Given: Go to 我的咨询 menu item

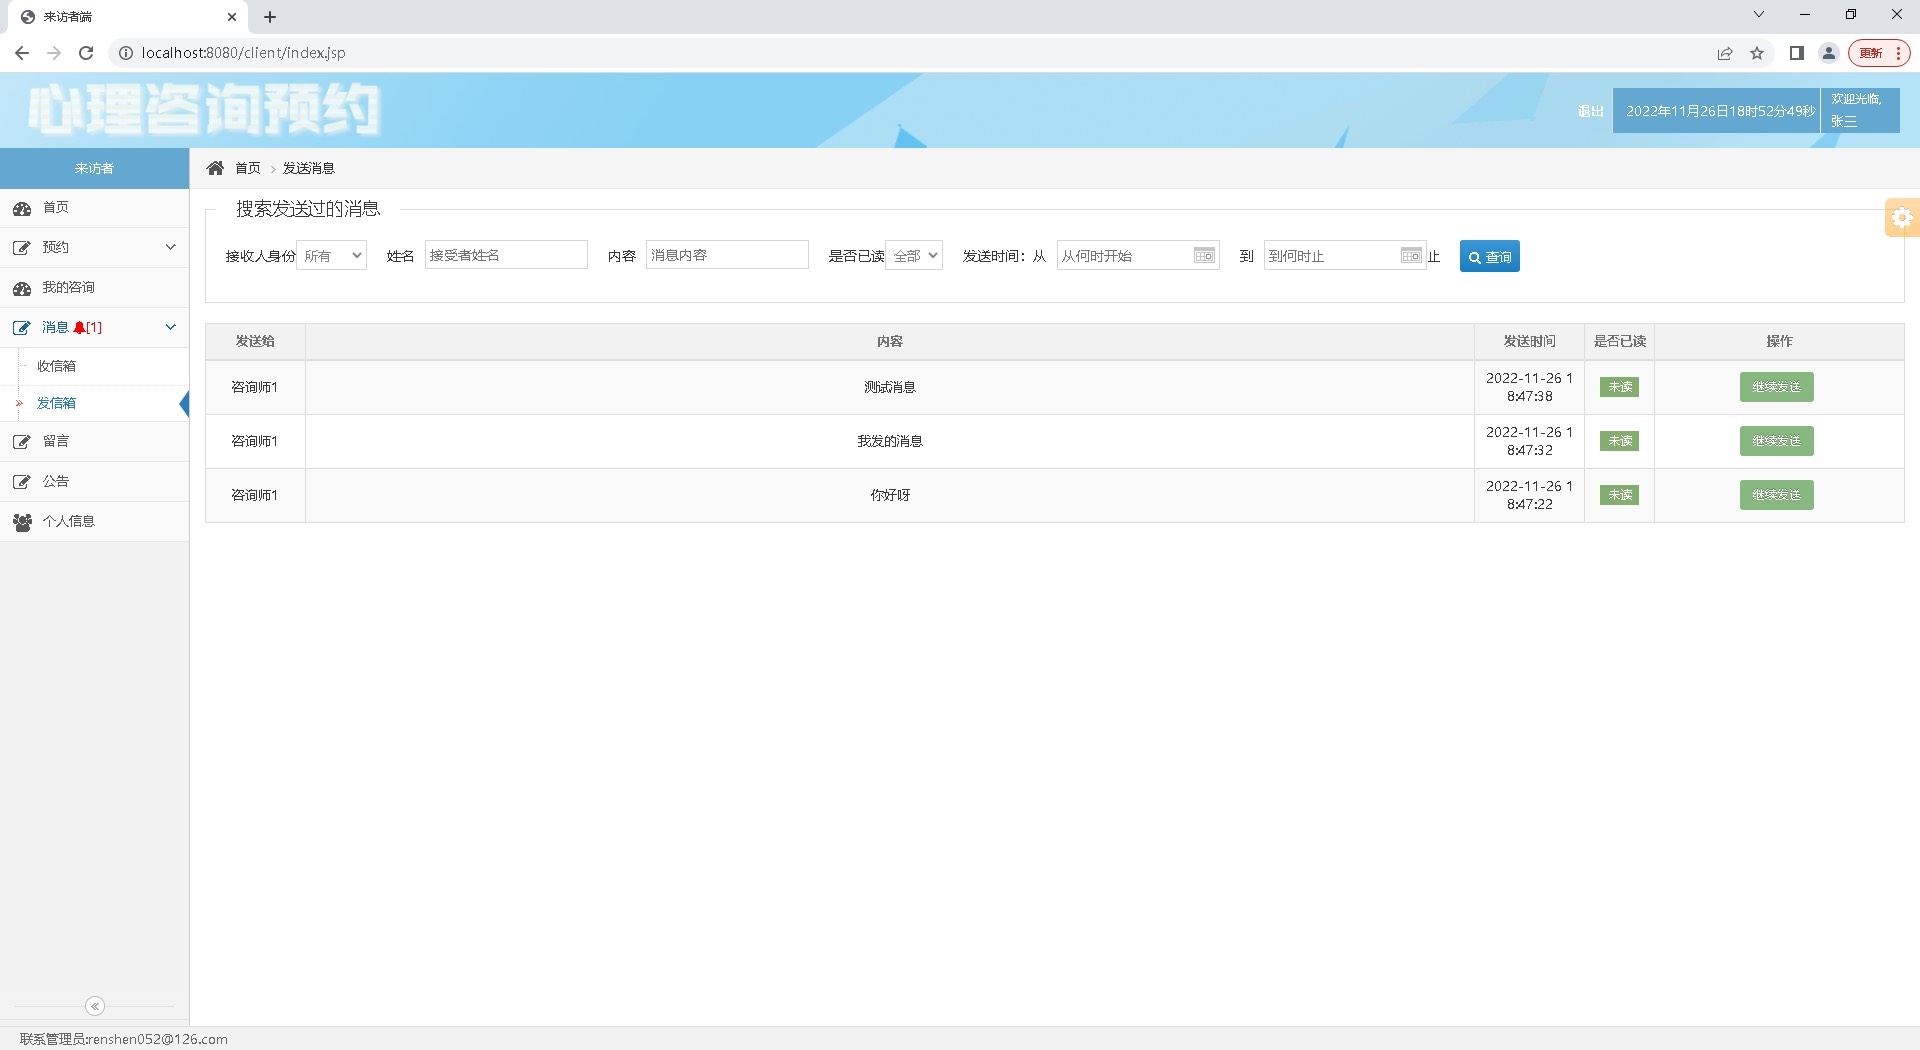Looking at the screenshot, I should point(68,287).
